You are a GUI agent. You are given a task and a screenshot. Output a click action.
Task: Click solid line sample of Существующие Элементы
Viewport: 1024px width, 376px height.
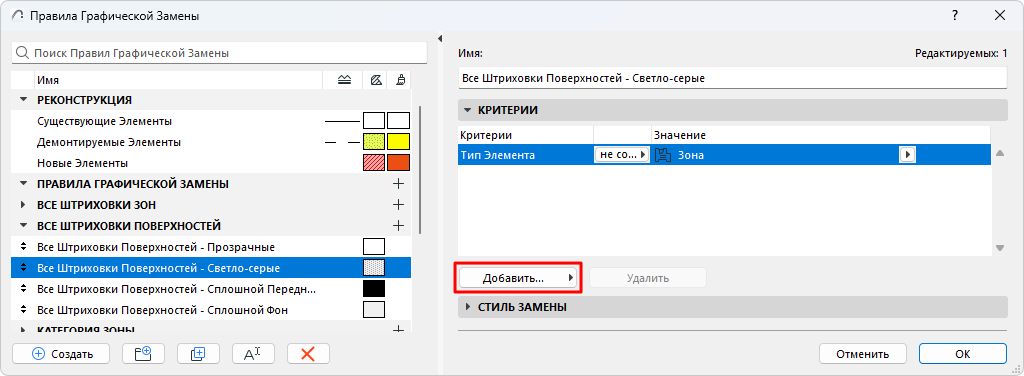point(343,121)
